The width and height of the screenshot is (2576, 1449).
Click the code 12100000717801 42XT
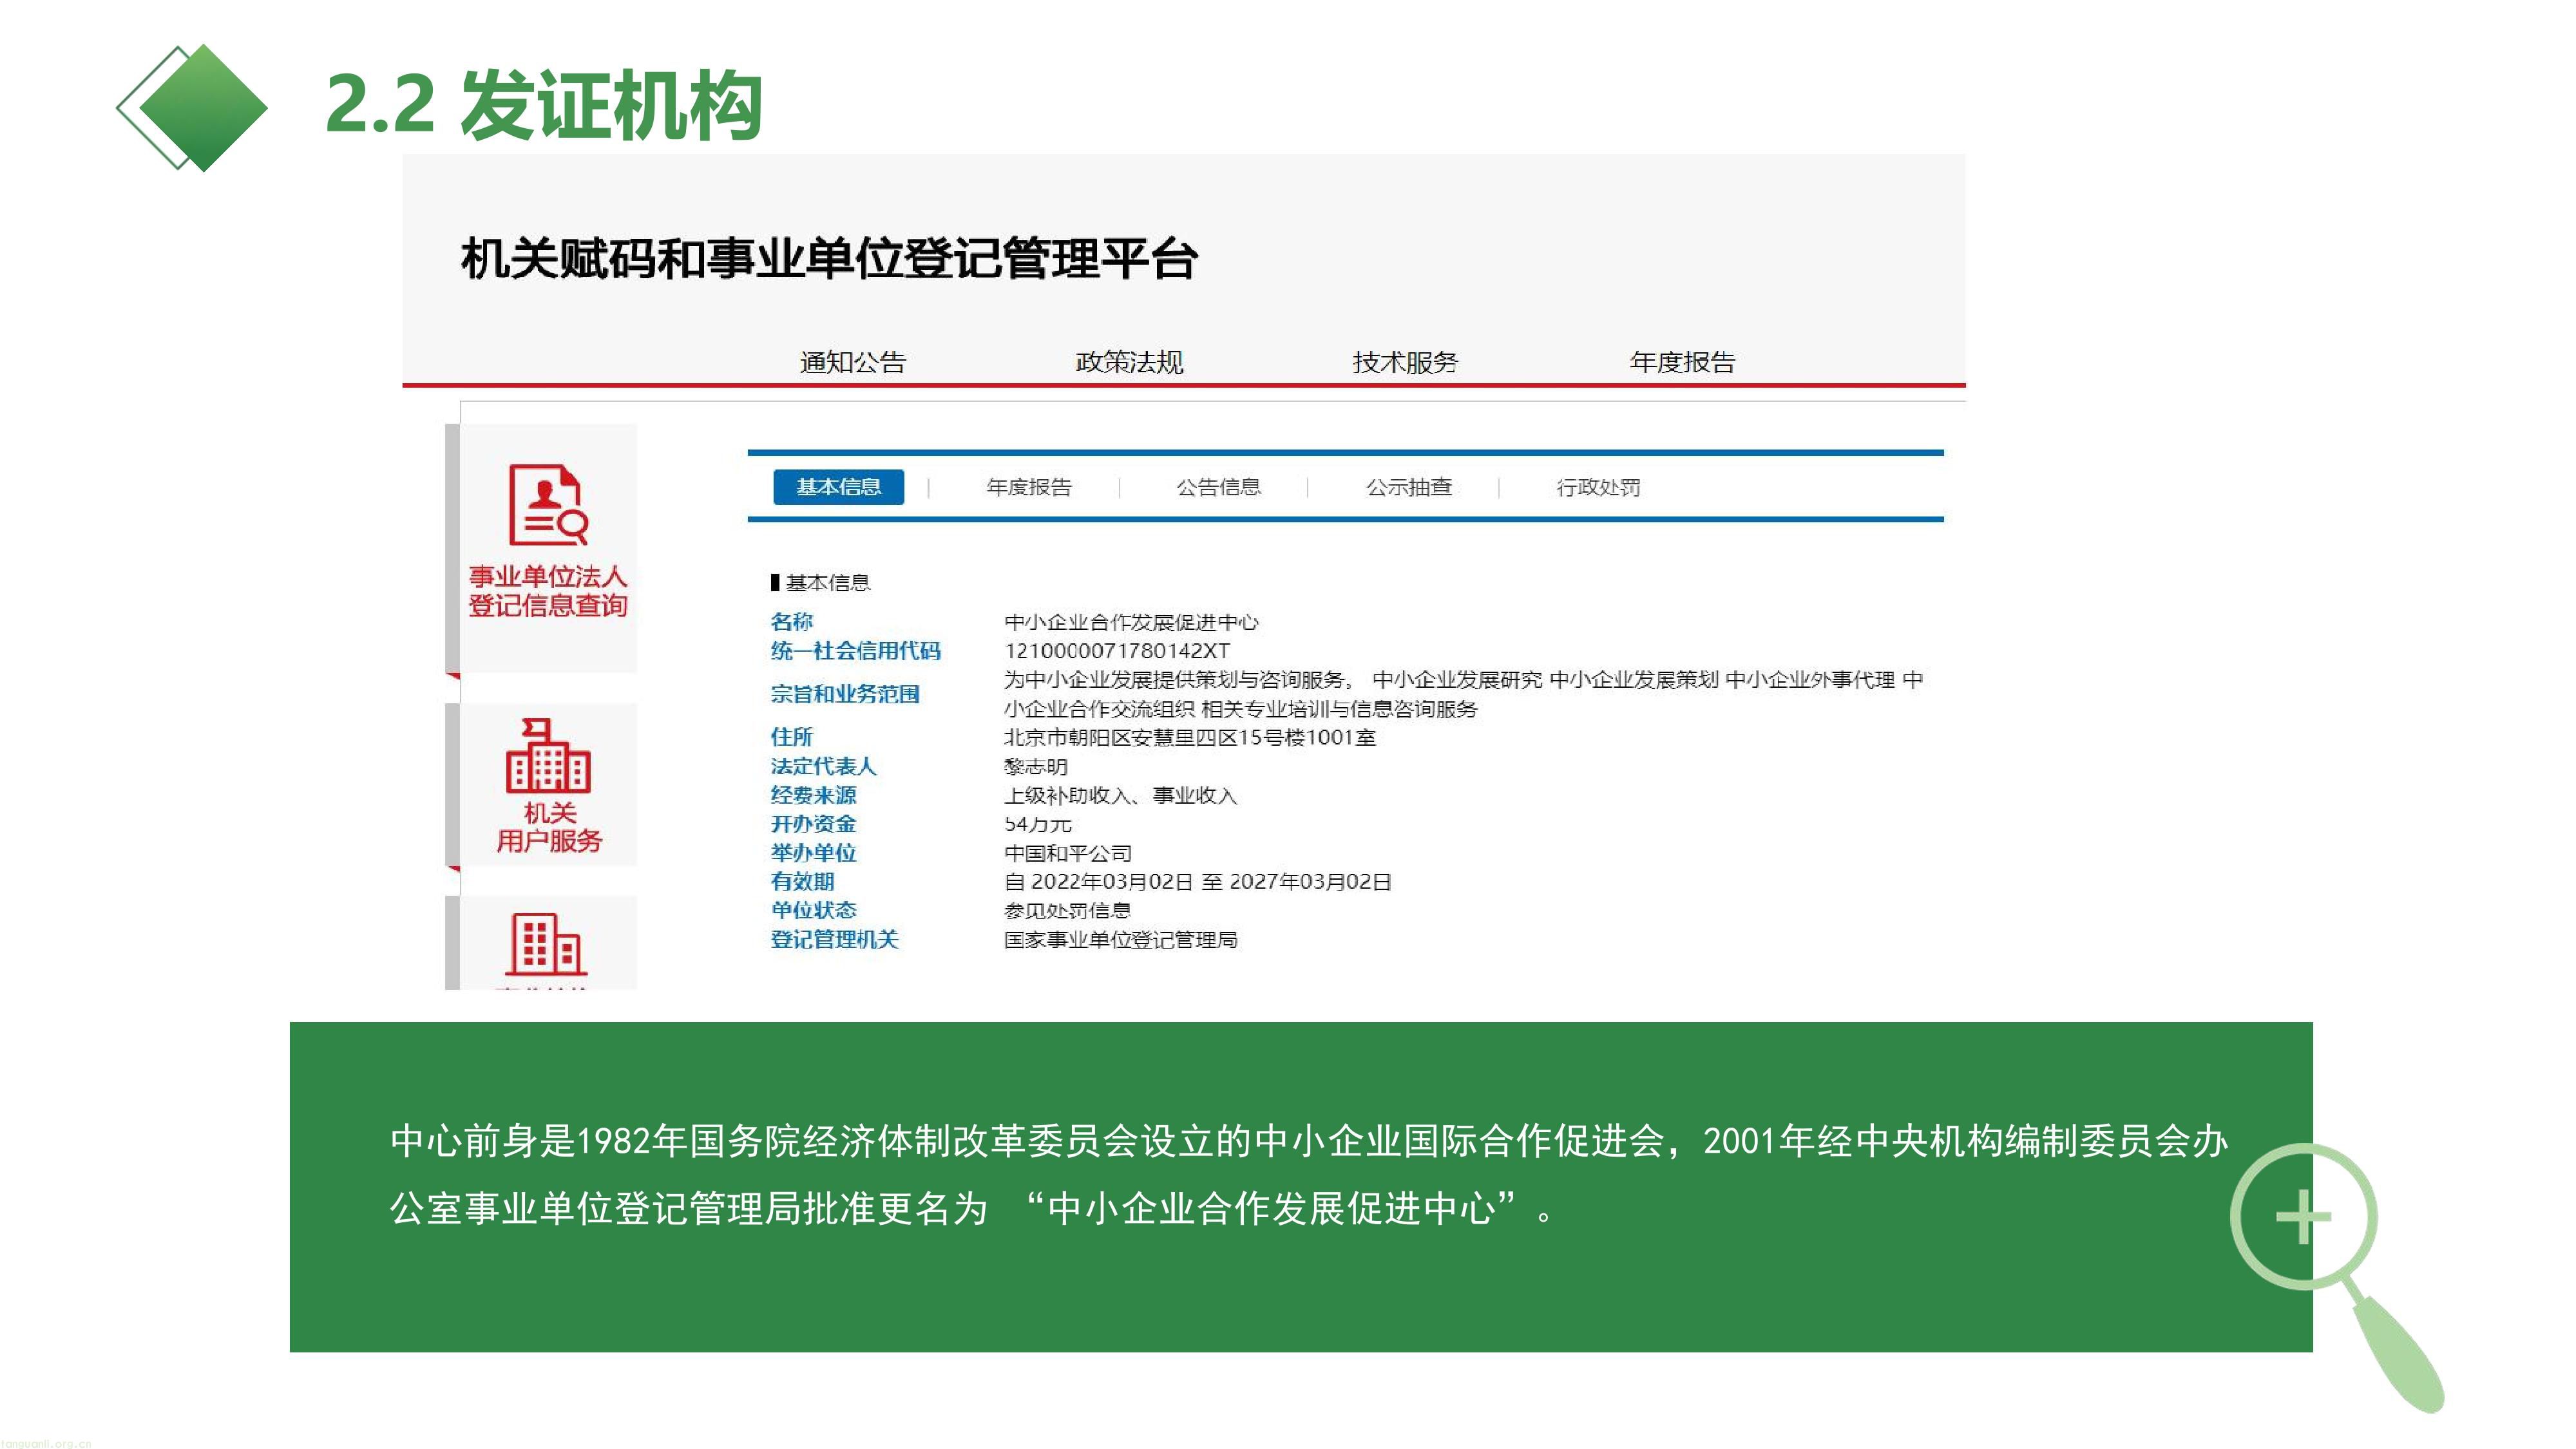tap(1116, 651)
